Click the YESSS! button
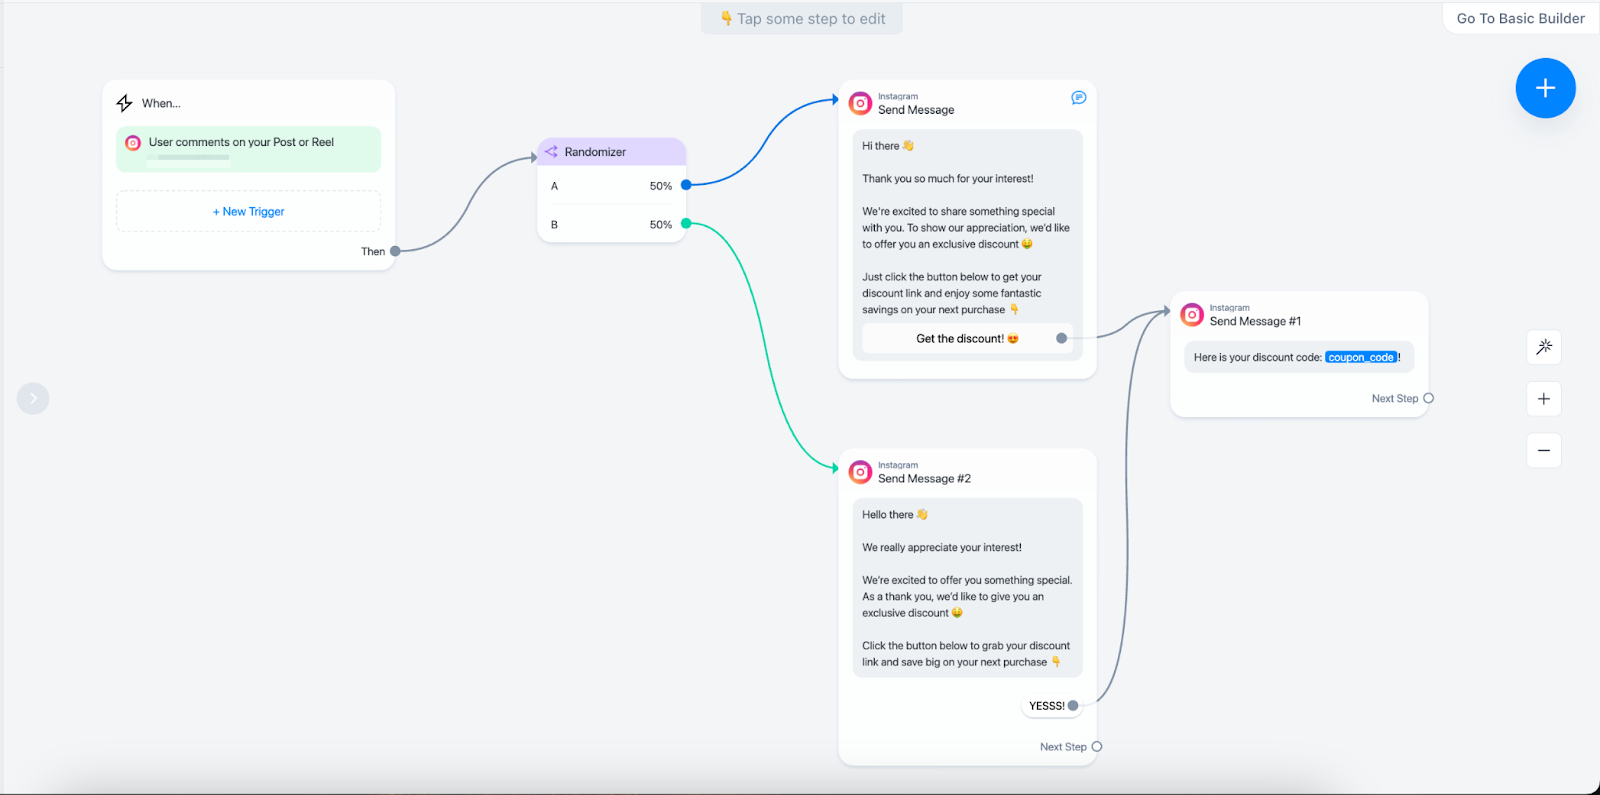The height and width of the screenshot is (795, 1600). click(1047, 706)
